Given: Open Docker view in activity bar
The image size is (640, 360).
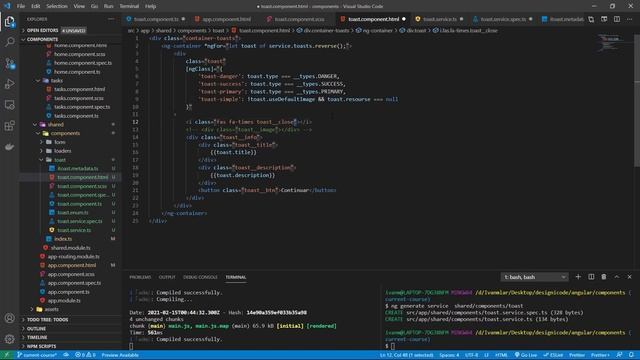Looking at the screenshot, I should click(x=9, y=147).
